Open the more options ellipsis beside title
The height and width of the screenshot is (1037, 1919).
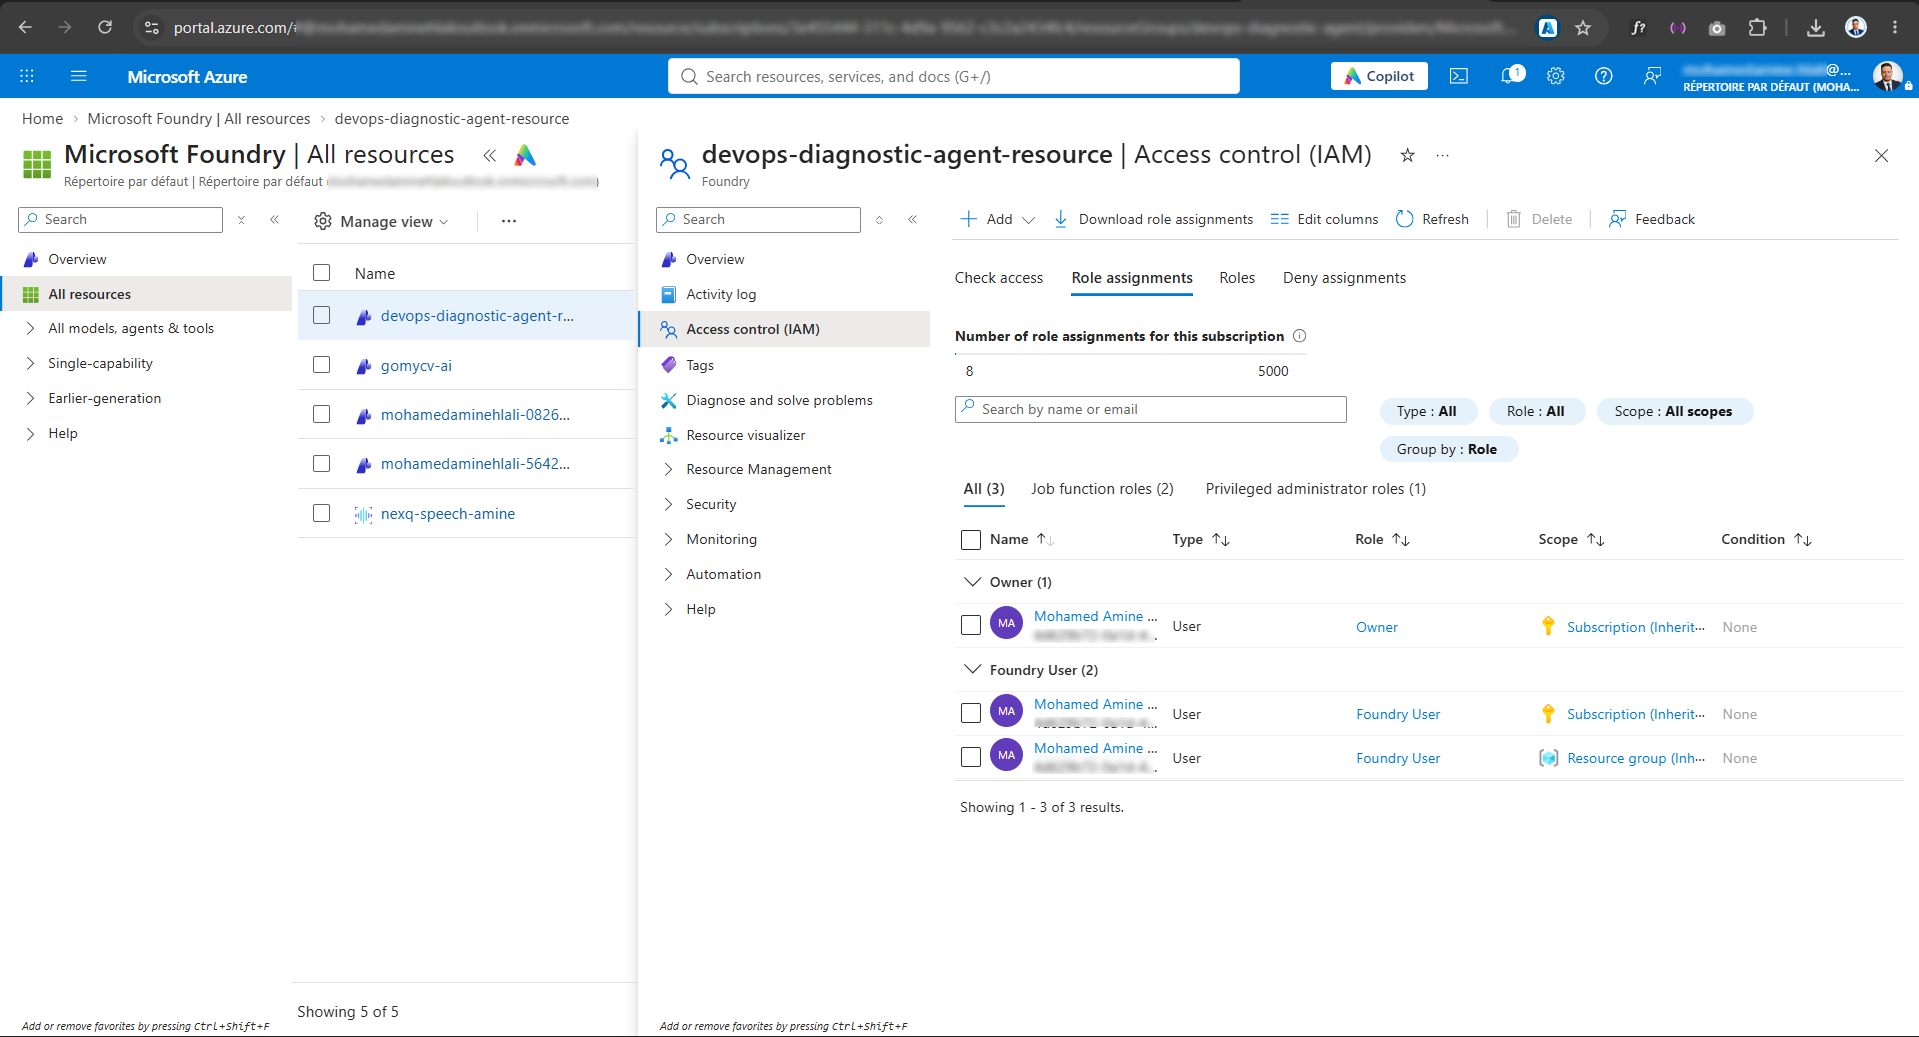[1442, 155]
